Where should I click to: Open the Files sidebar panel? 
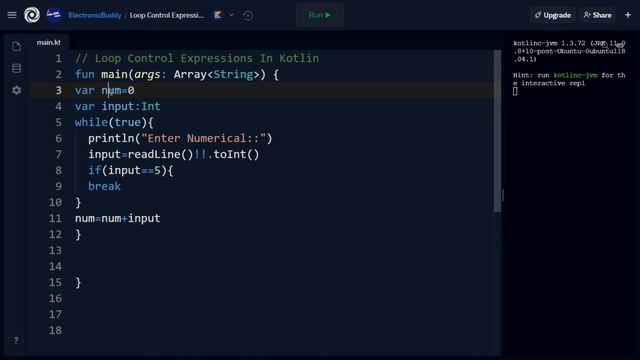coord(16,46)
